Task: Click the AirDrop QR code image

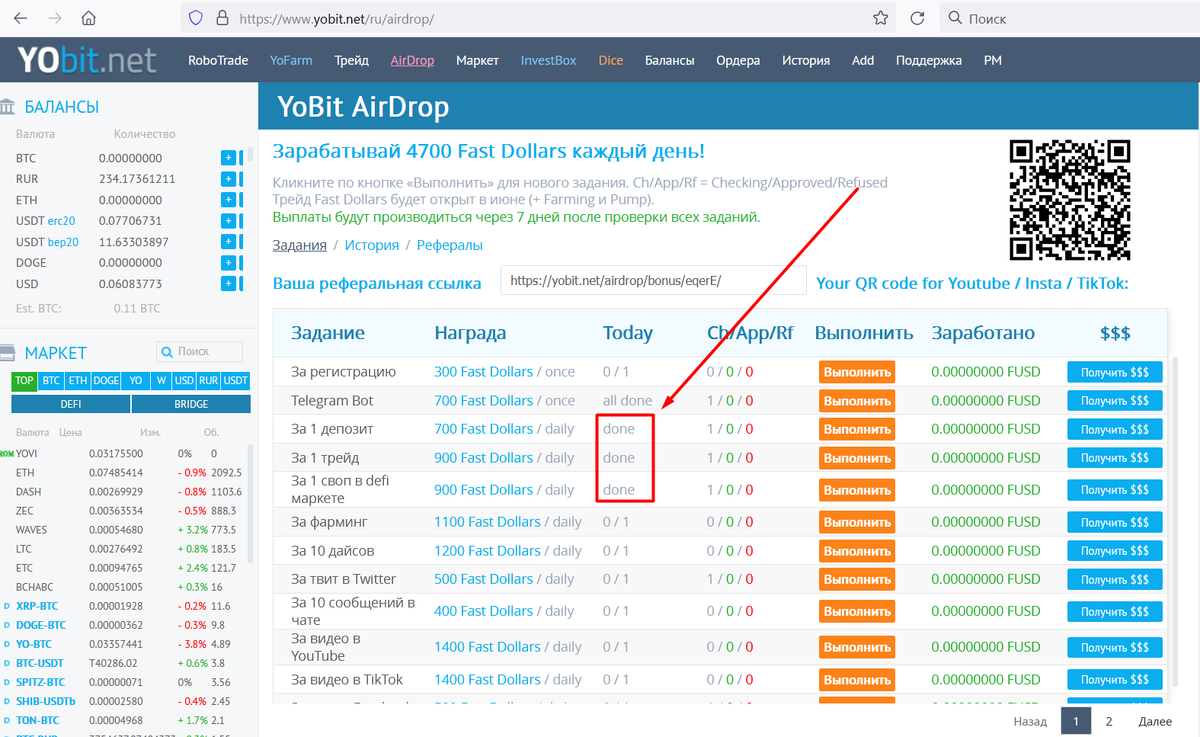Action: click(x=1069, y=200)
